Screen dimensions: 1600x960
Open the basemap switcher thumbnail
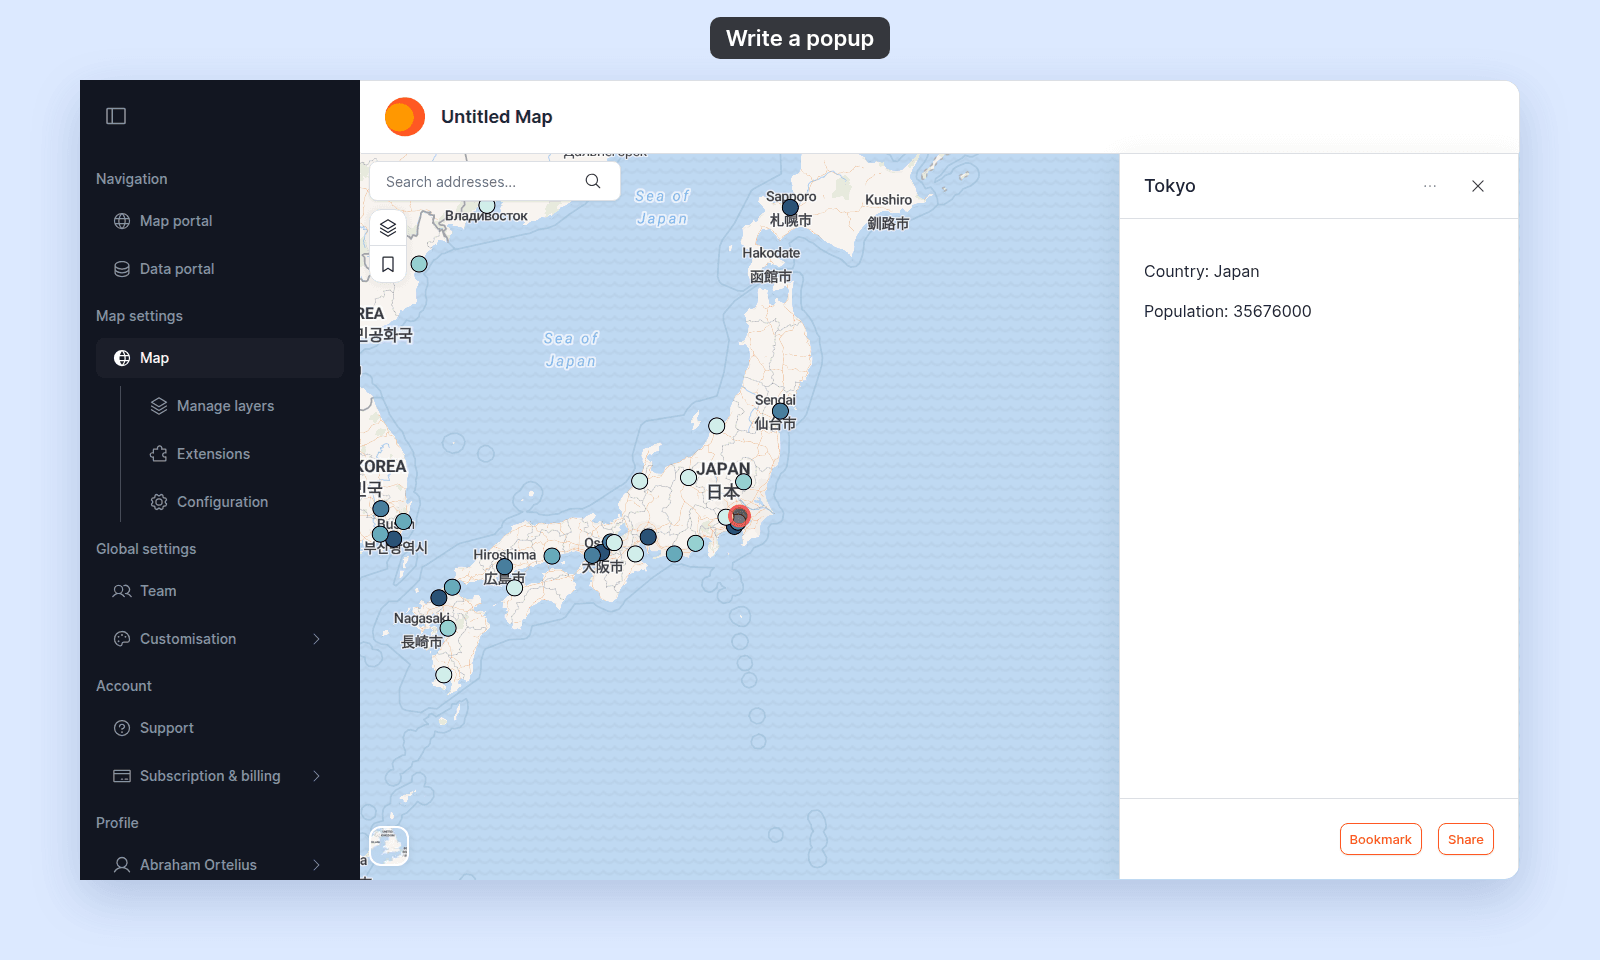point(389,846)
